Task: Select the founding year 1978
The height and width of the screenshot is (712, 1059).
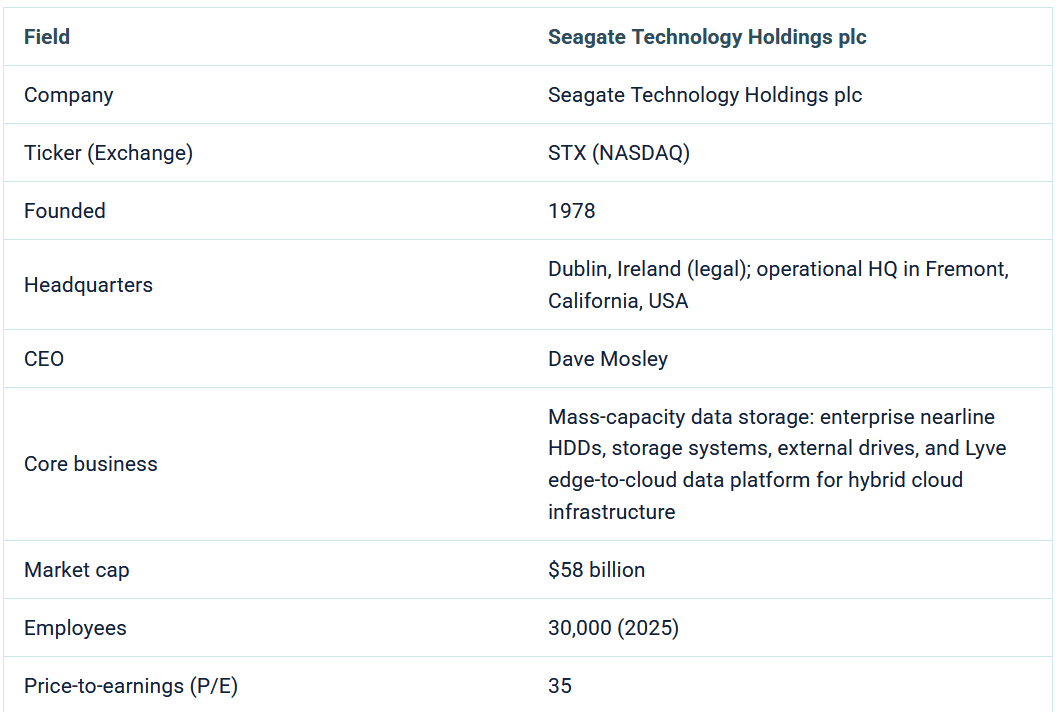Action: 571,211
